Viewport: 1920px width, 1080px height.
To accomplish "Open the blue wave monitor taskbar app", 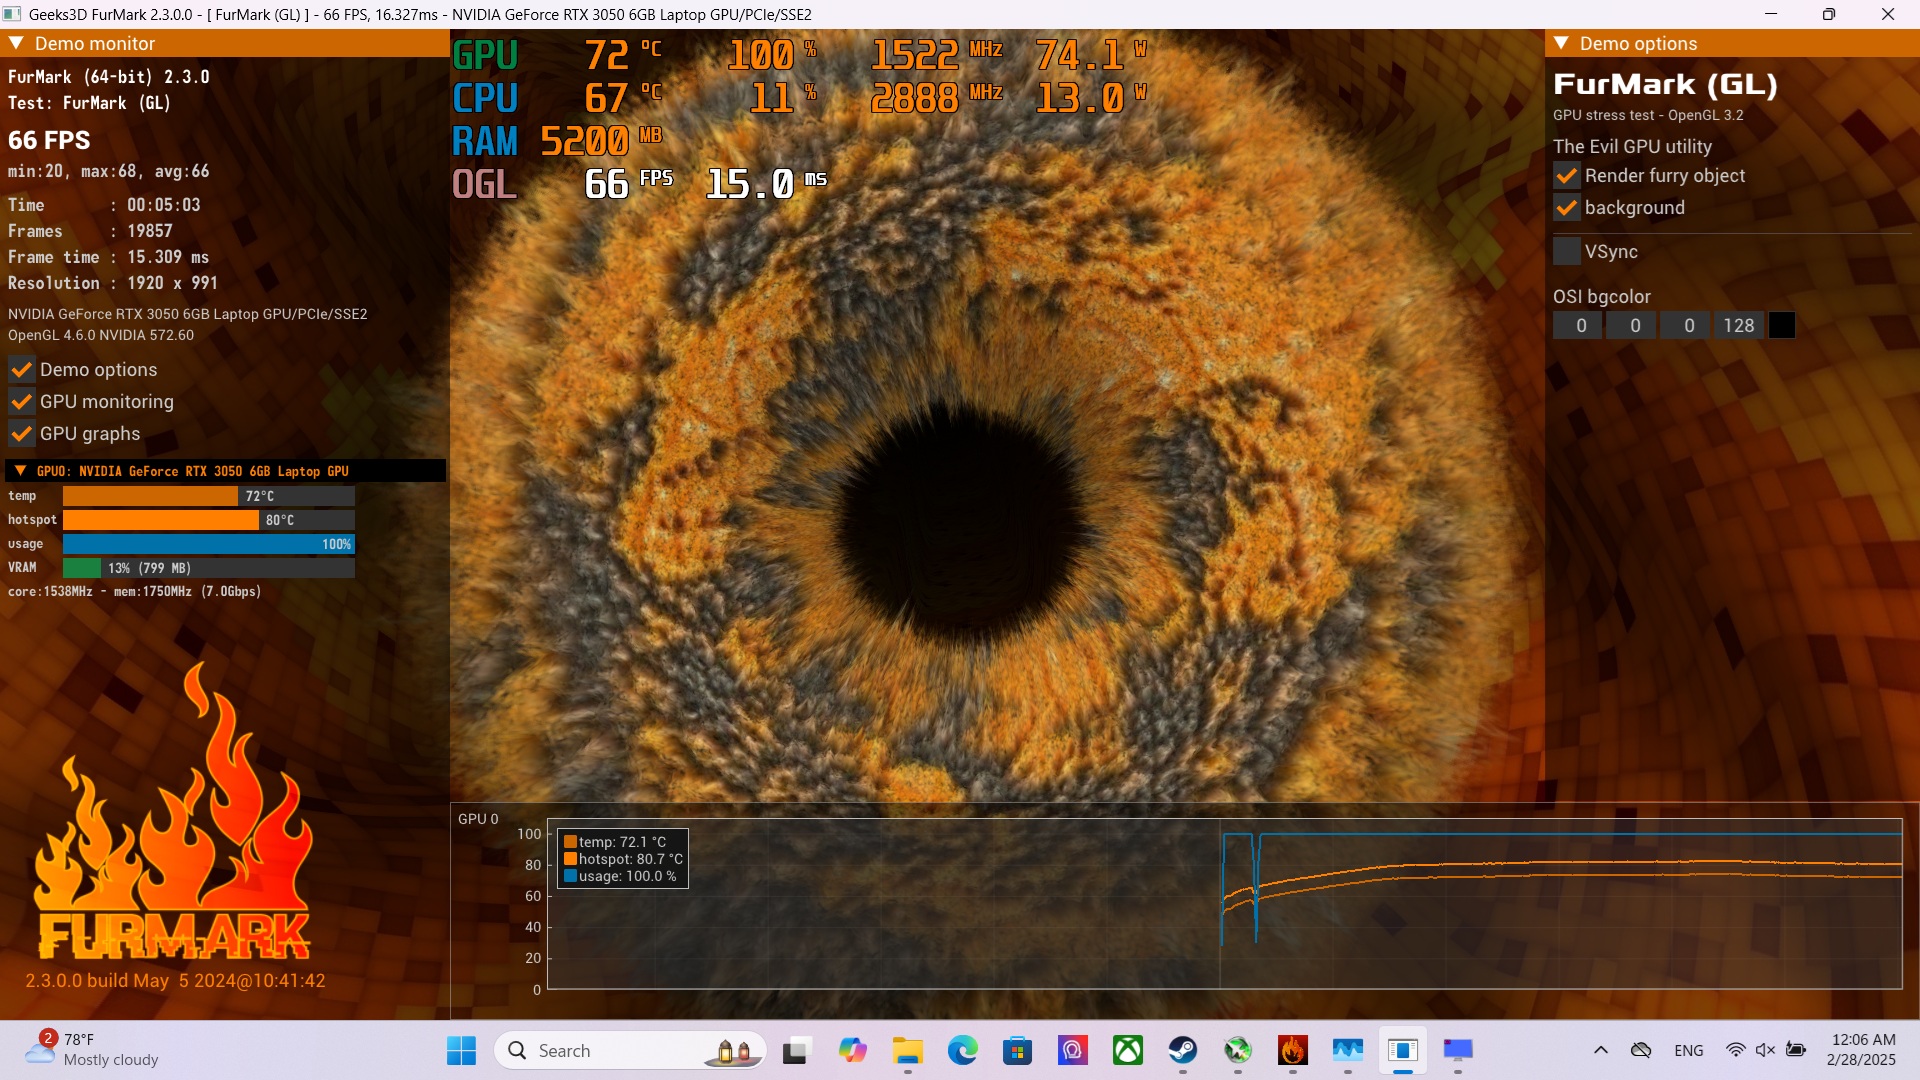I will click(1348, 1051).
